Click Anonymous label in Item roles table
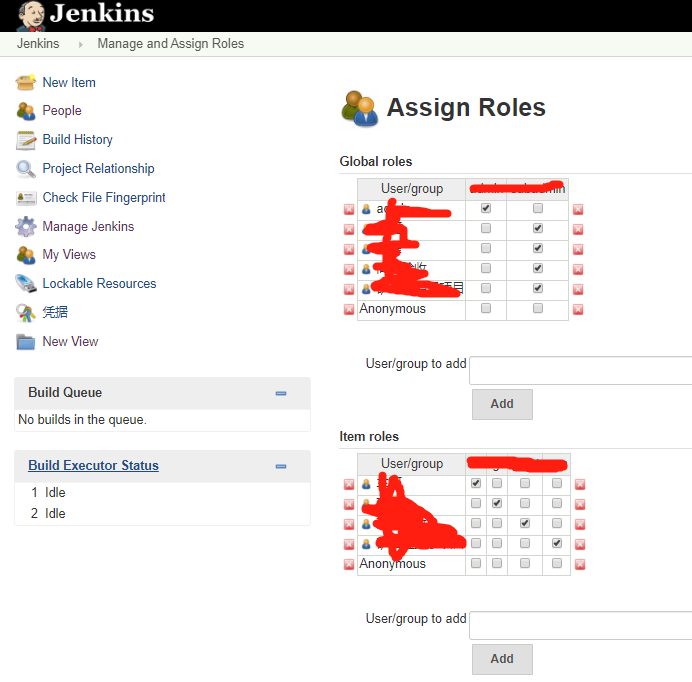 [392, 564]
